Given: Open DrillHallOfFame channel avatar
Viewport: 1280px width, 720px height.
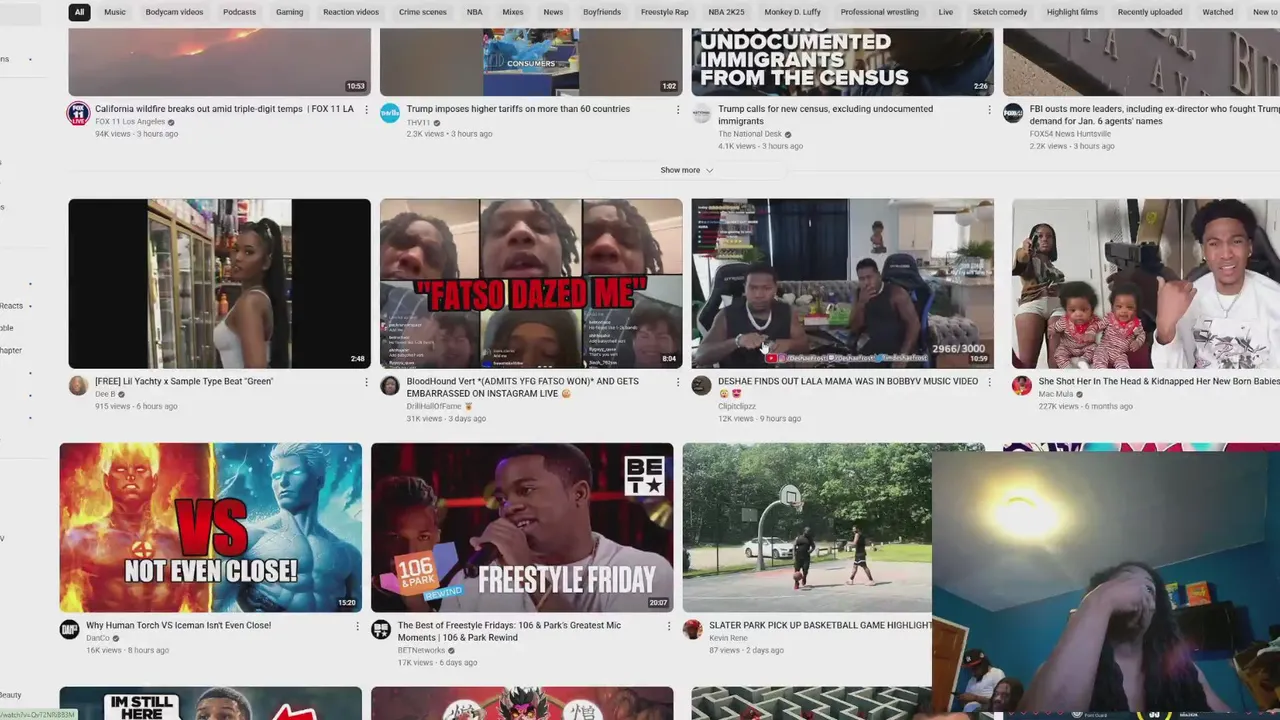Looking at the screenshot, I should click(x=390, y=386).
